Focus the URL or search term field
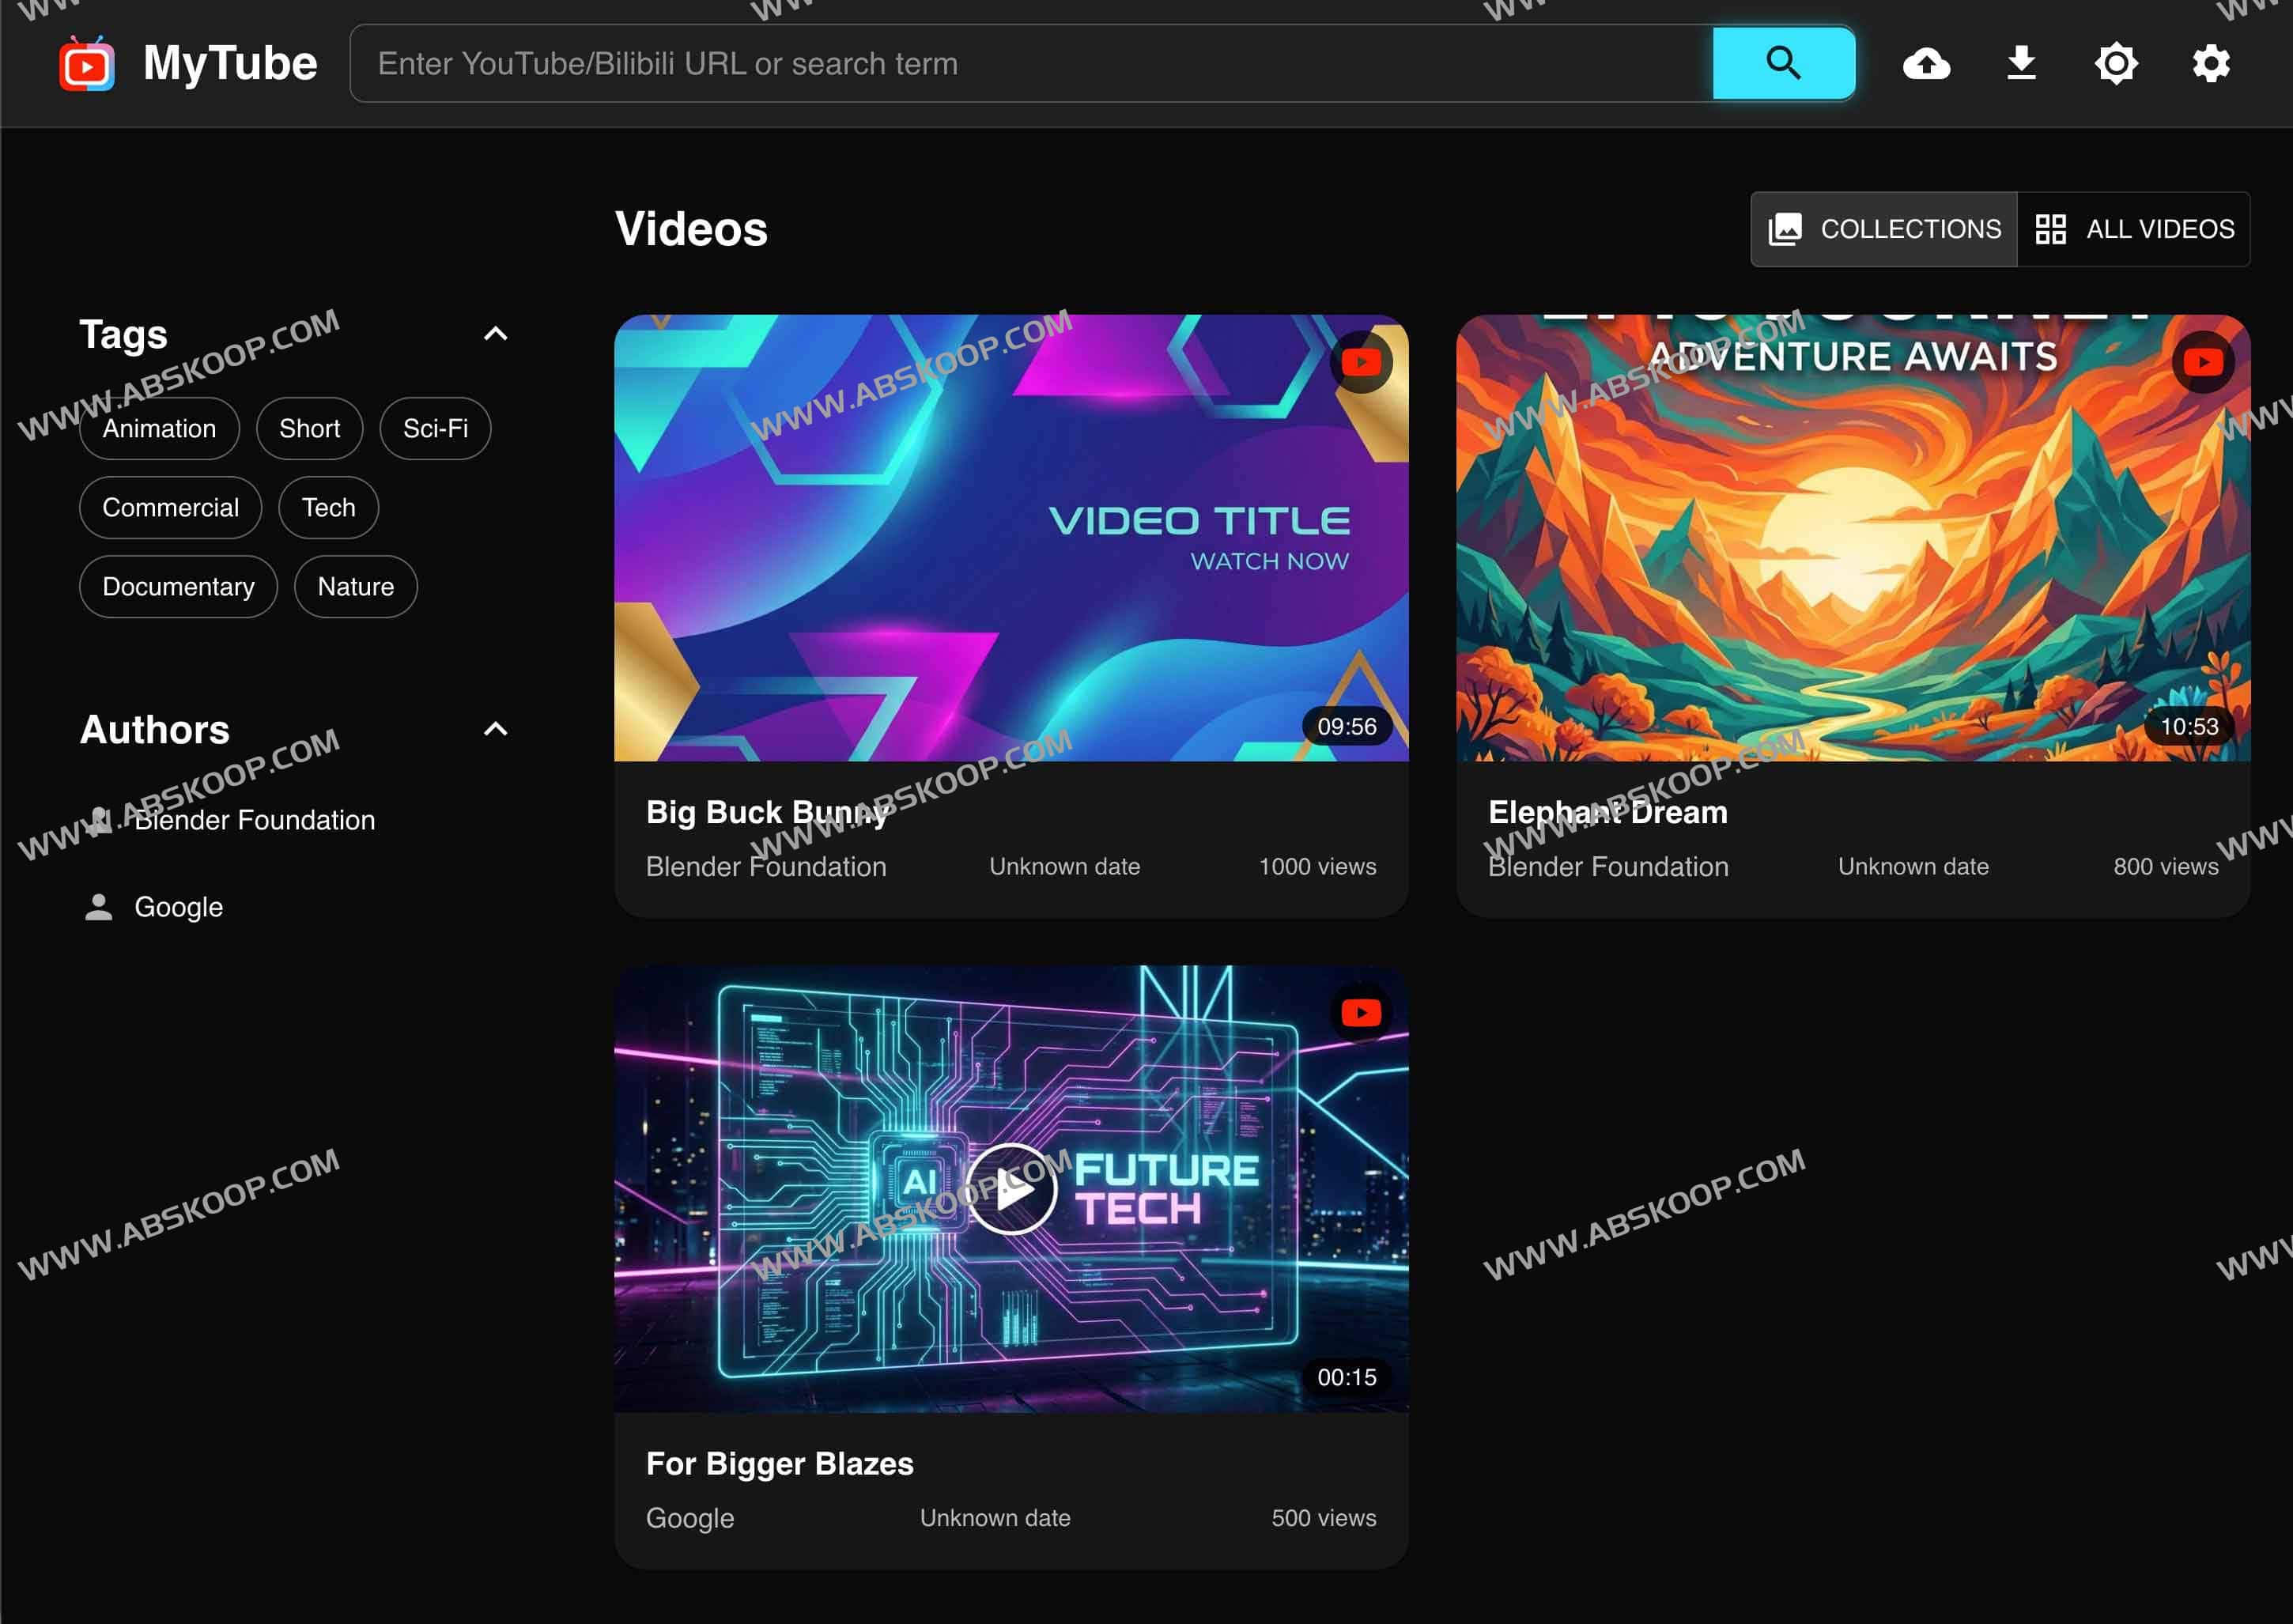This screenshot has width=2293, height=1624. pyautogui.click(x=1030, y=64)
